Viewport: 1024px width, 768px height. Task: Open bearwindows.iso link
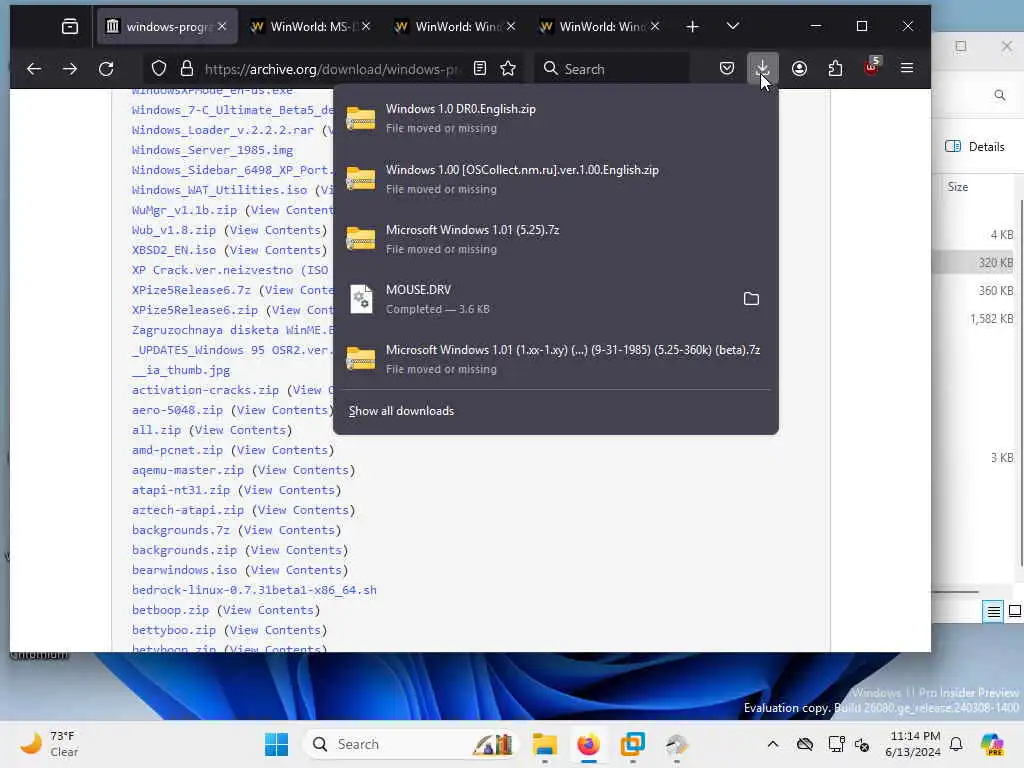pyautogui.click(x=184, y=570)
